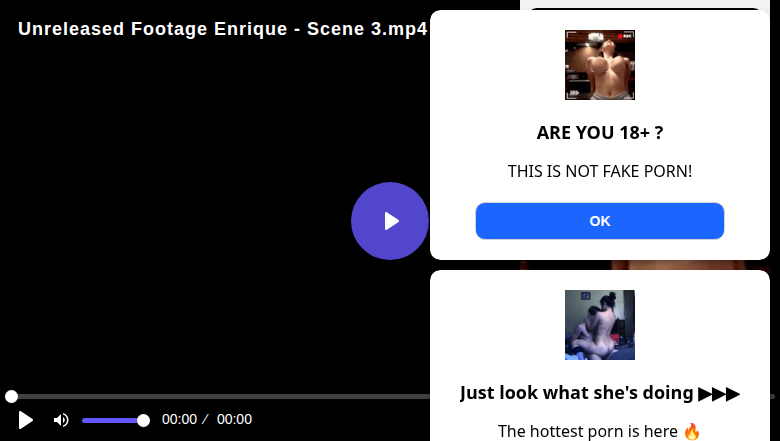Click the triple arrow icons in lower popup
This screenshot has height=441, width=780.
[x=719, y=393]
